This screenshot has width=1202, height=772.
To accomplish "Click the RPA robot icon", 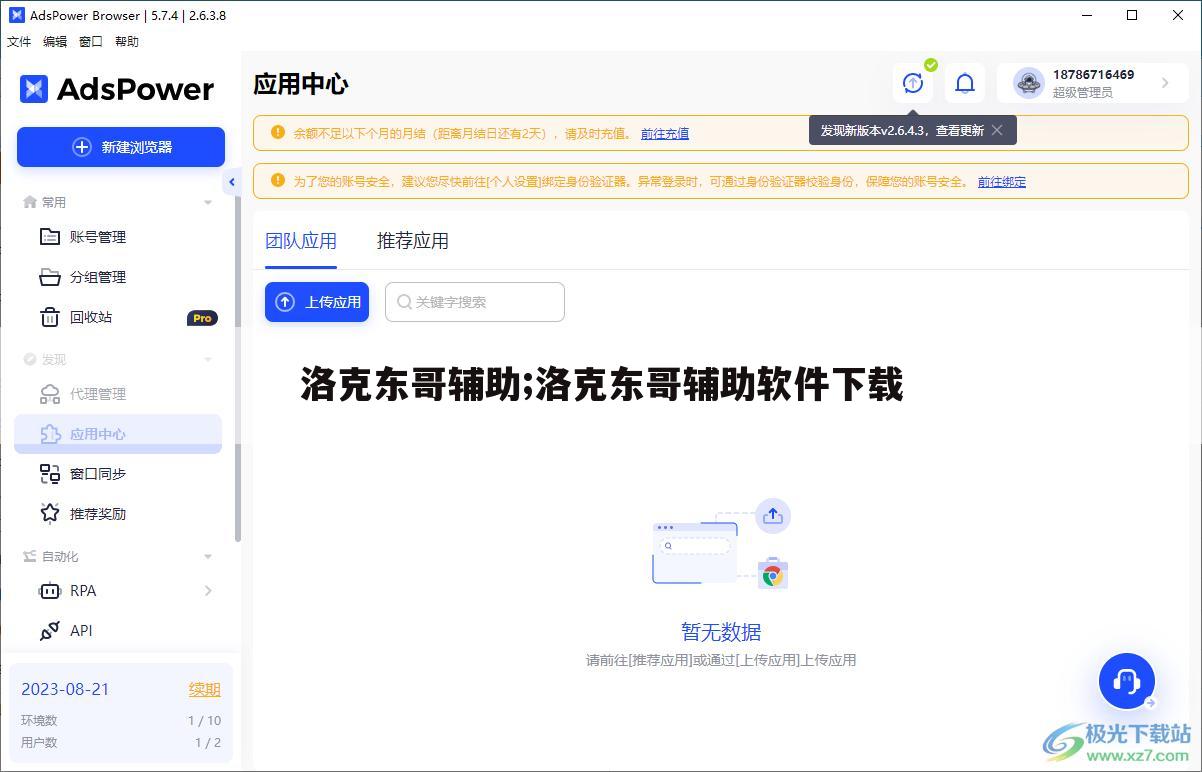I will click(x=50, y=591).
